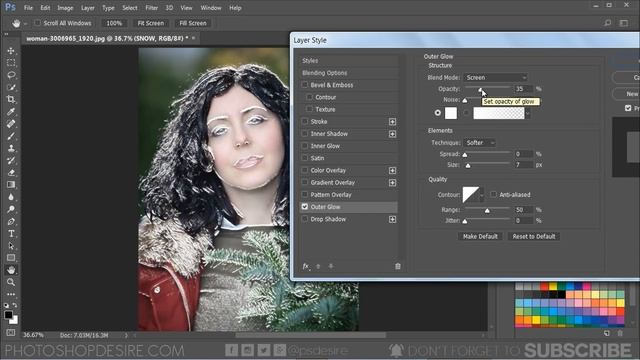Select the Pen tool

(x=11, y=222)
